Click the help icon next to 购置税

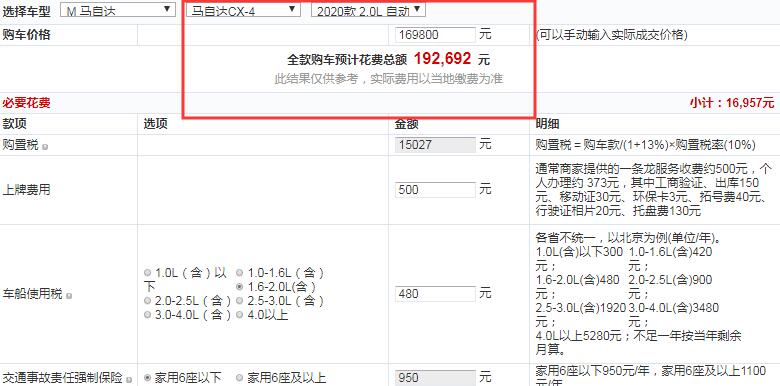coord(45,147)
